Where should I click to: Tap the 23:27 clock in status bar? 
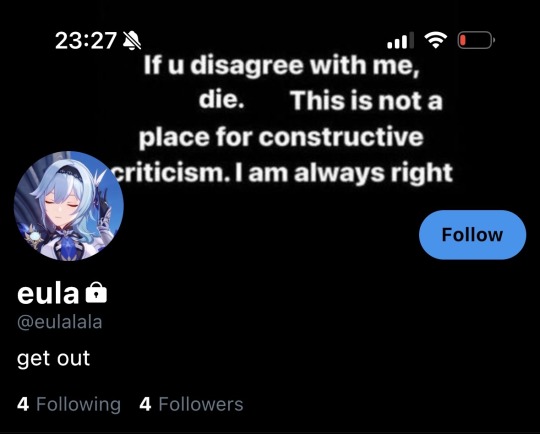(x=86, y=41)
